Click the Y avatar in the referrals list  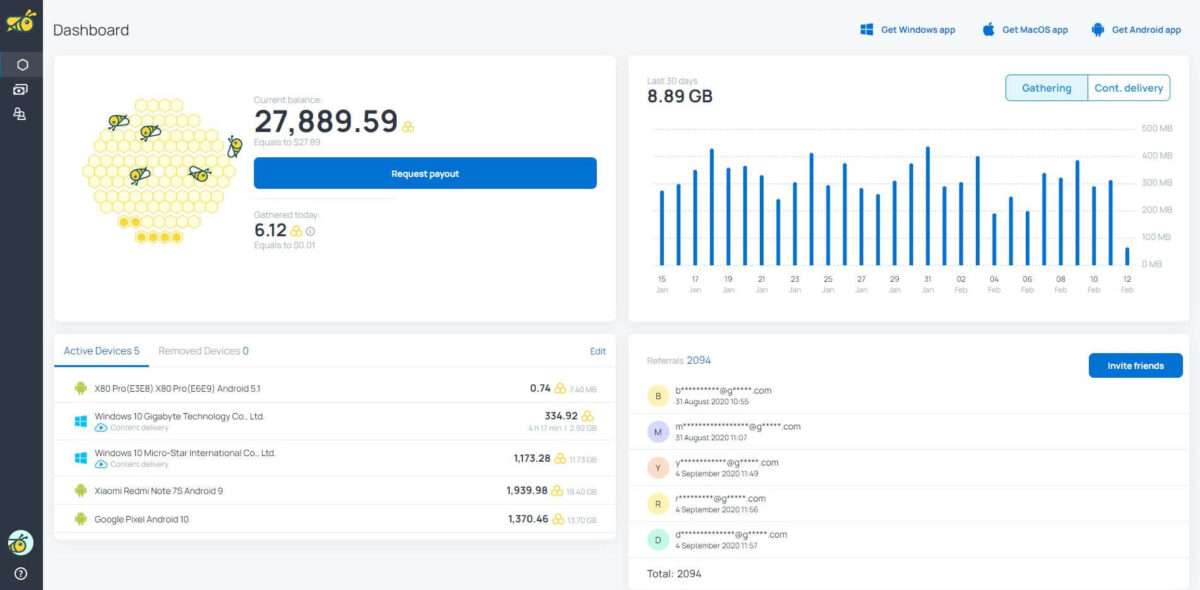coord(658,468)
